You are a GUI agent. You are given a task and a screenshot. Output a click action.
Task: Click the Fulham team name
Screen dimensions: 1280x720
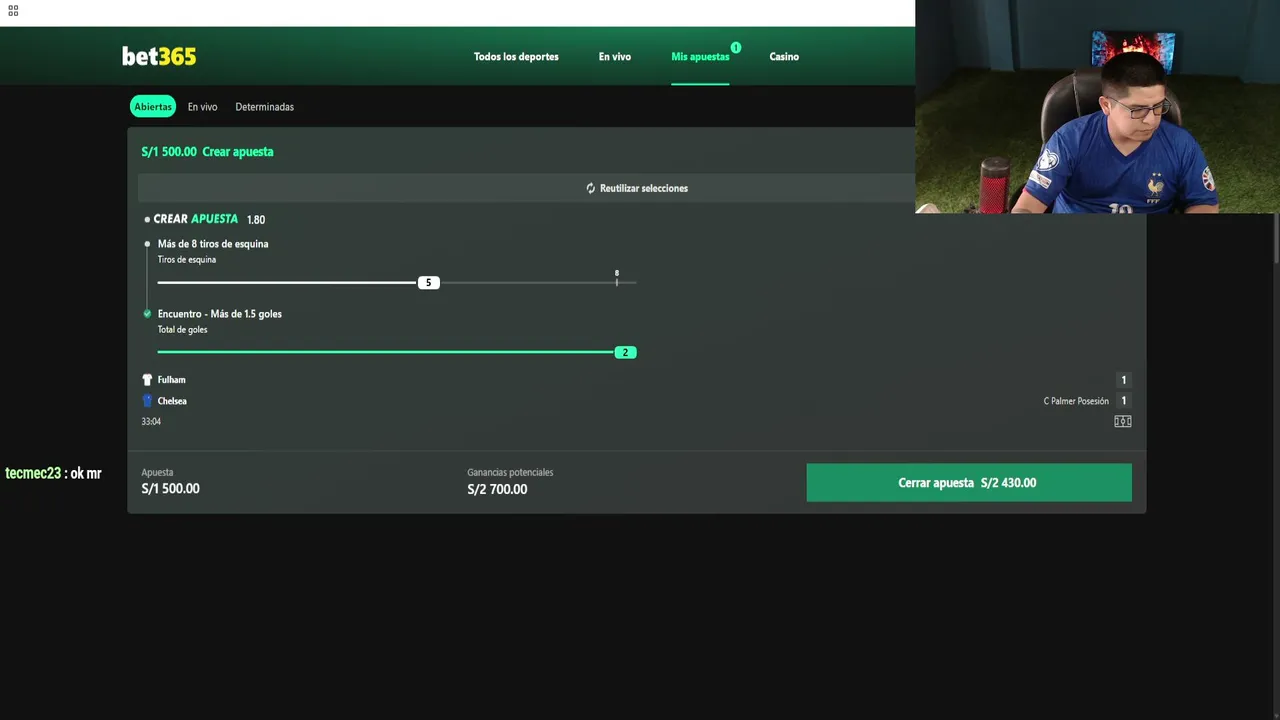tap(171, 380)
